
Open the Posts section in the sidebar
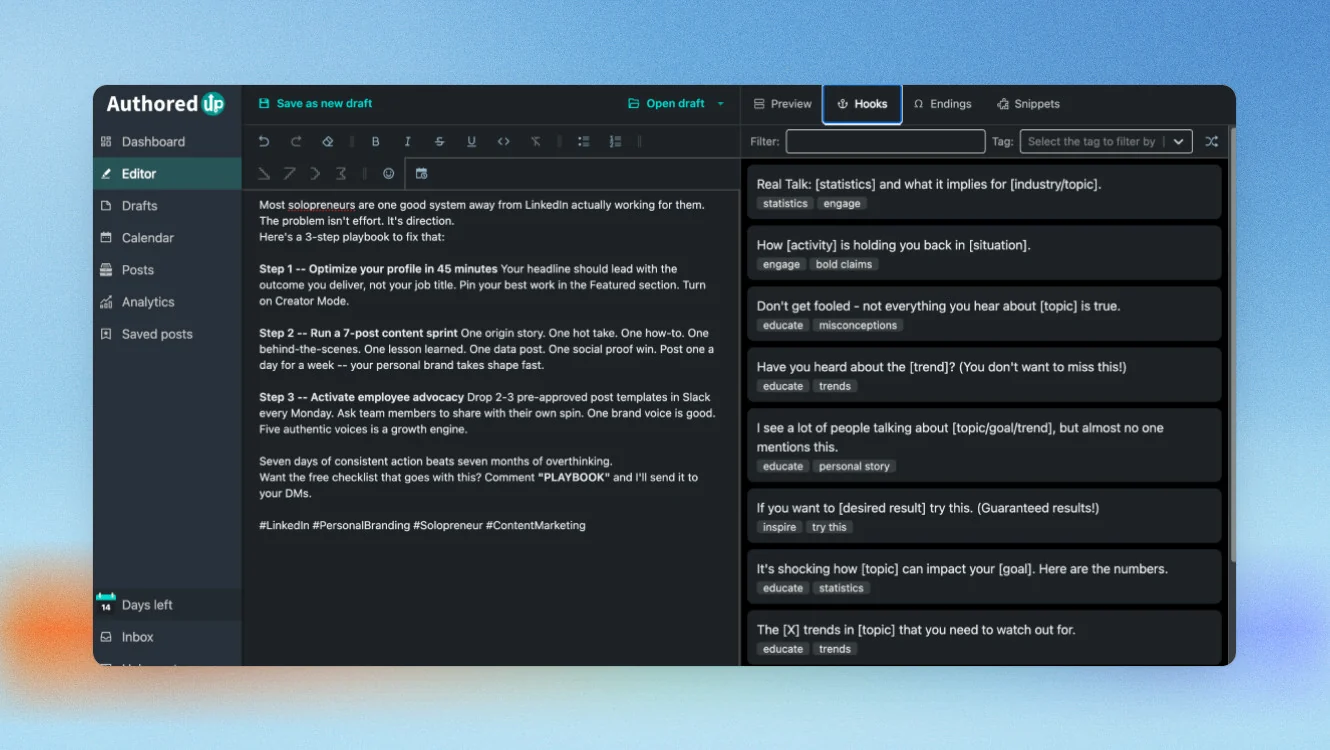167,270
